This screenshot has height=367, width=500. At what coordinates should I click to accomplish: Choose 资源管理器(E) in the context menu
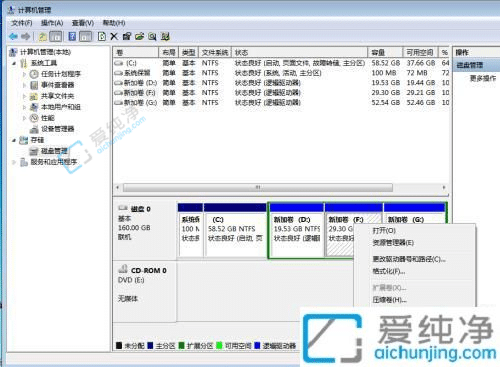[393, 243]
